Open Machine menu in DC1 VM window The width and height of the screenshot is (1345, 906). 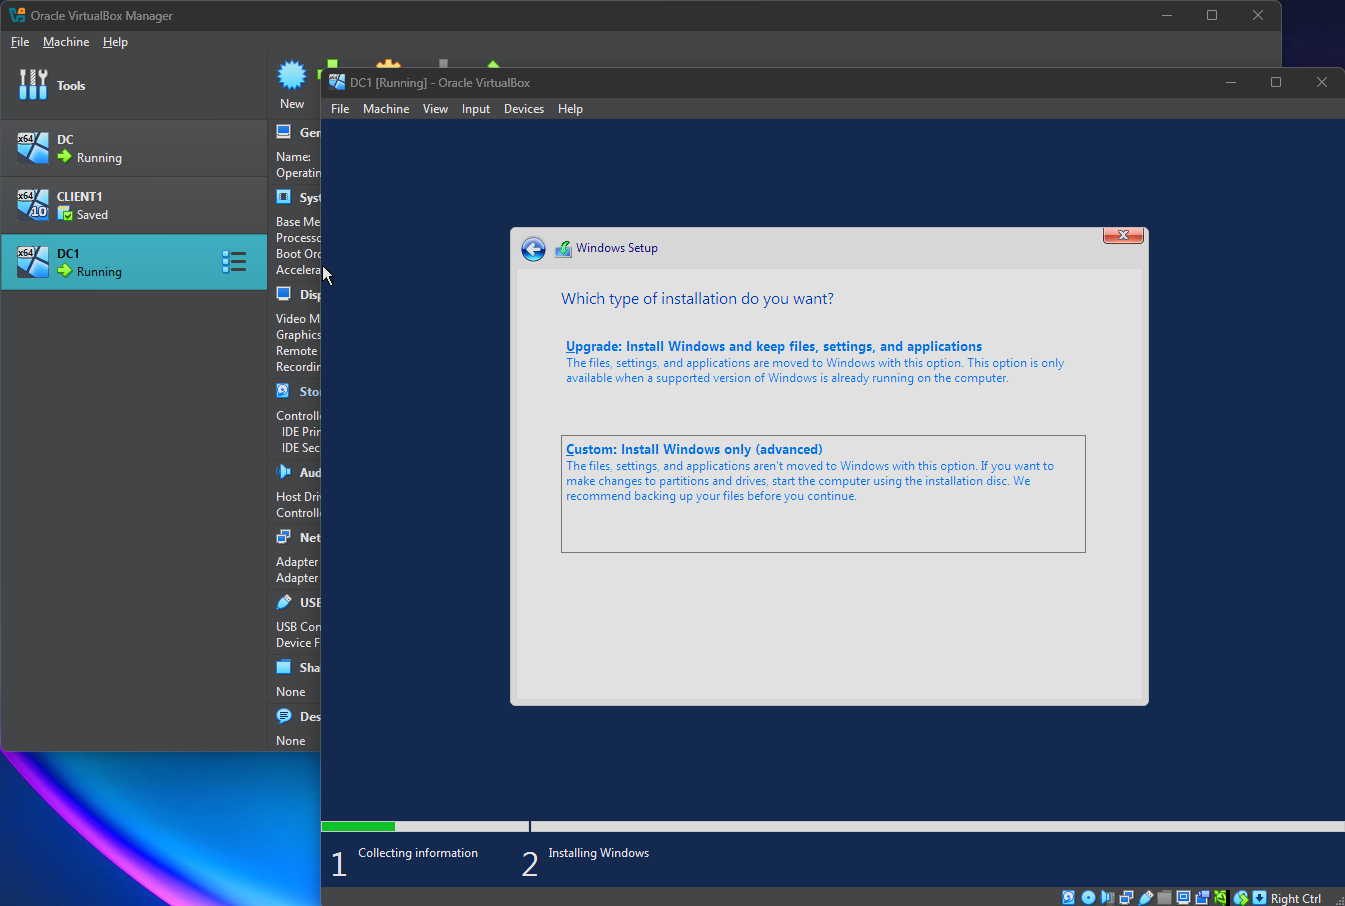pyautogui.click(x=386, y=109)
